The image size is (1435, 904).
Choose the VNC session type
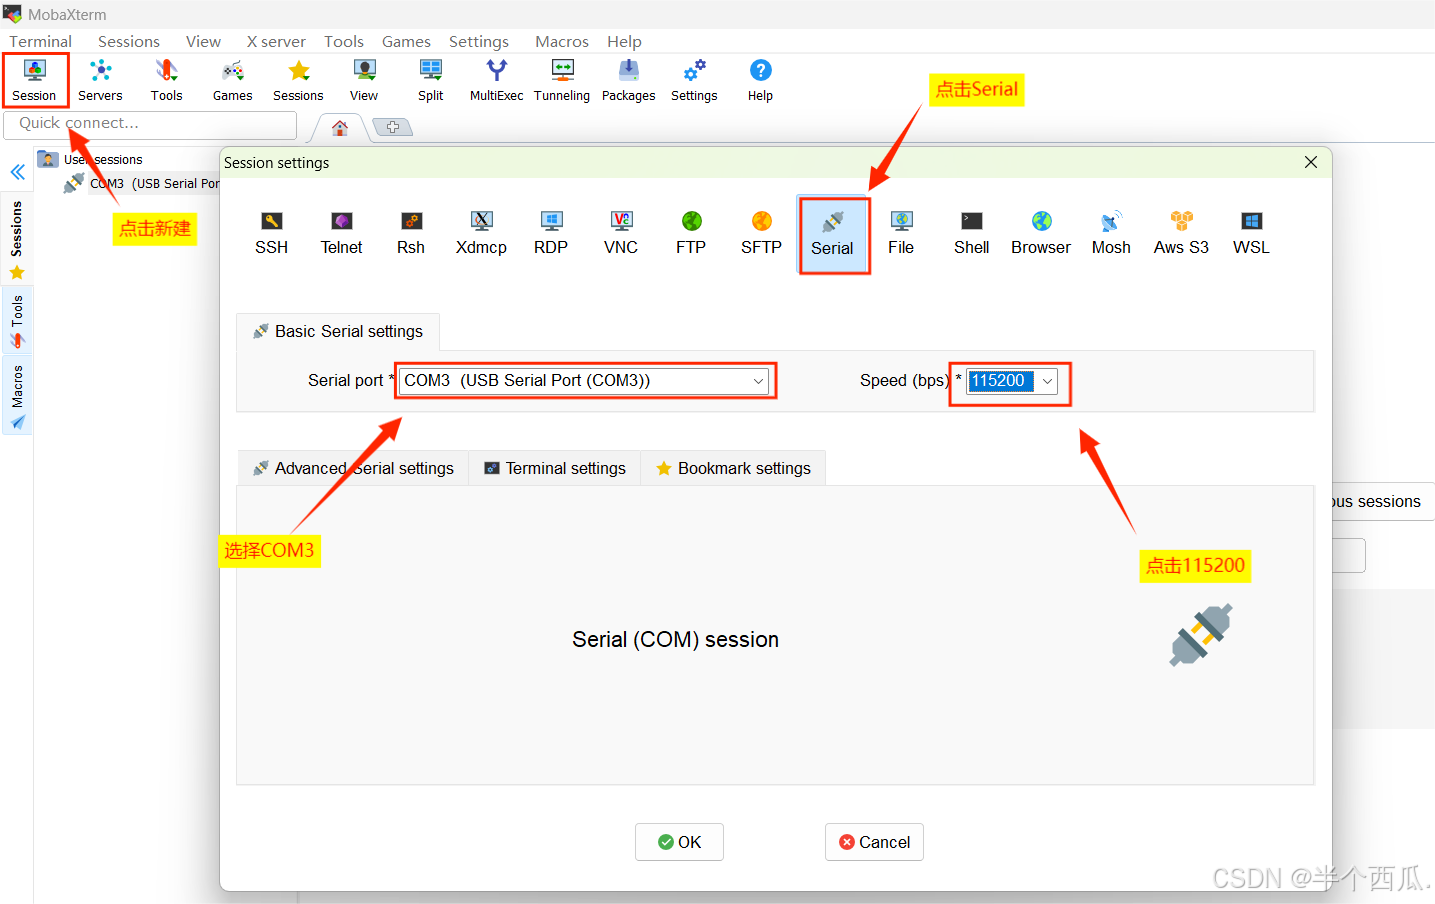(621, 233)
